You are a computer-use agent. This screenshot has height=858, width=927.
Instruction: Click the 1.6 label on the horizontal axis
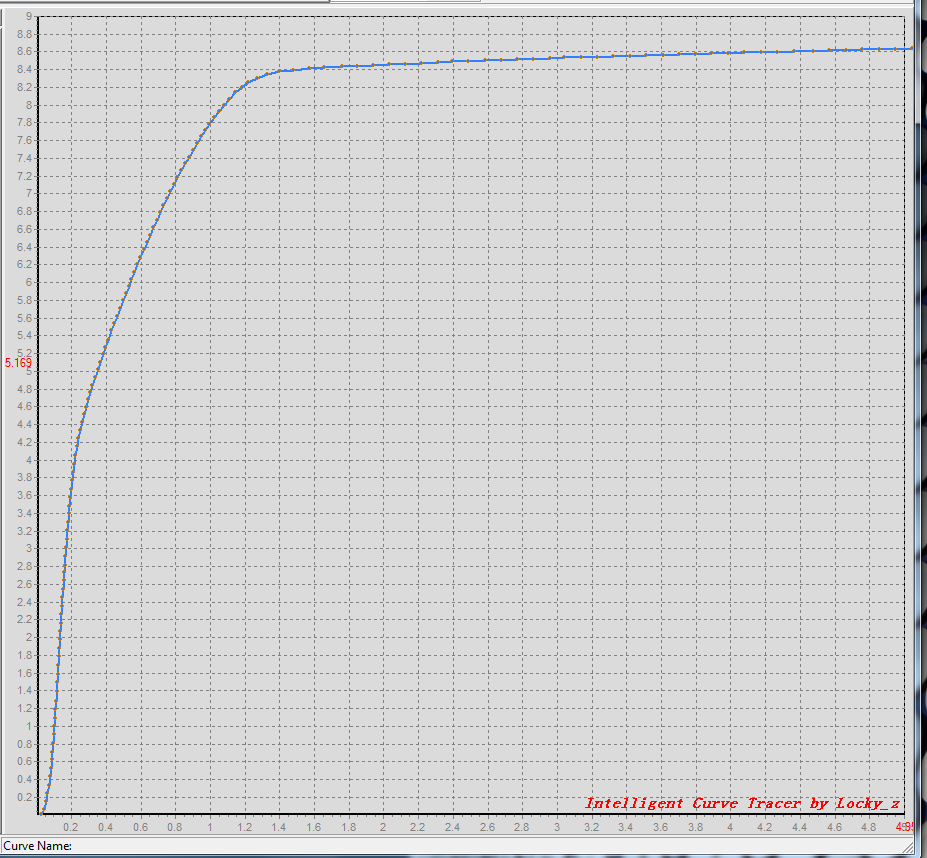coord(313,827)
